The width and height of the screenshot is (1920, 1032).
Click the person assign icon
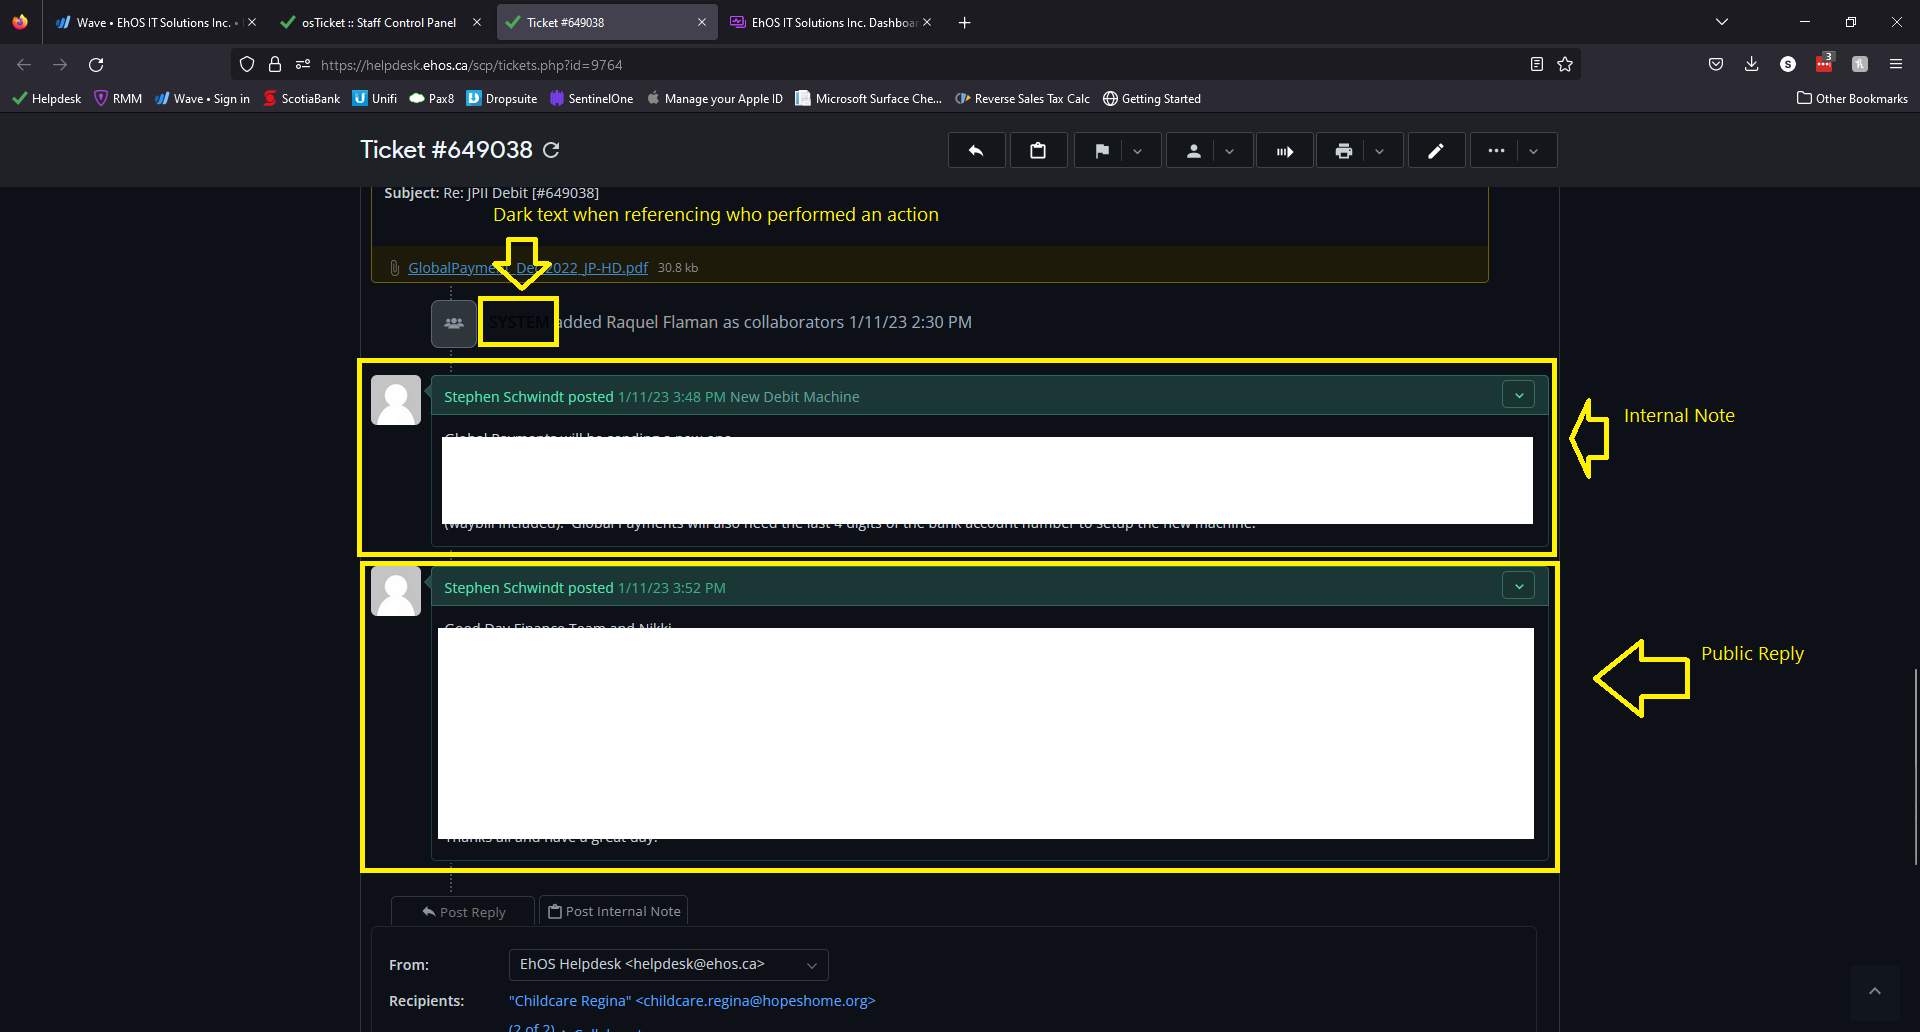coord(1193,151)
